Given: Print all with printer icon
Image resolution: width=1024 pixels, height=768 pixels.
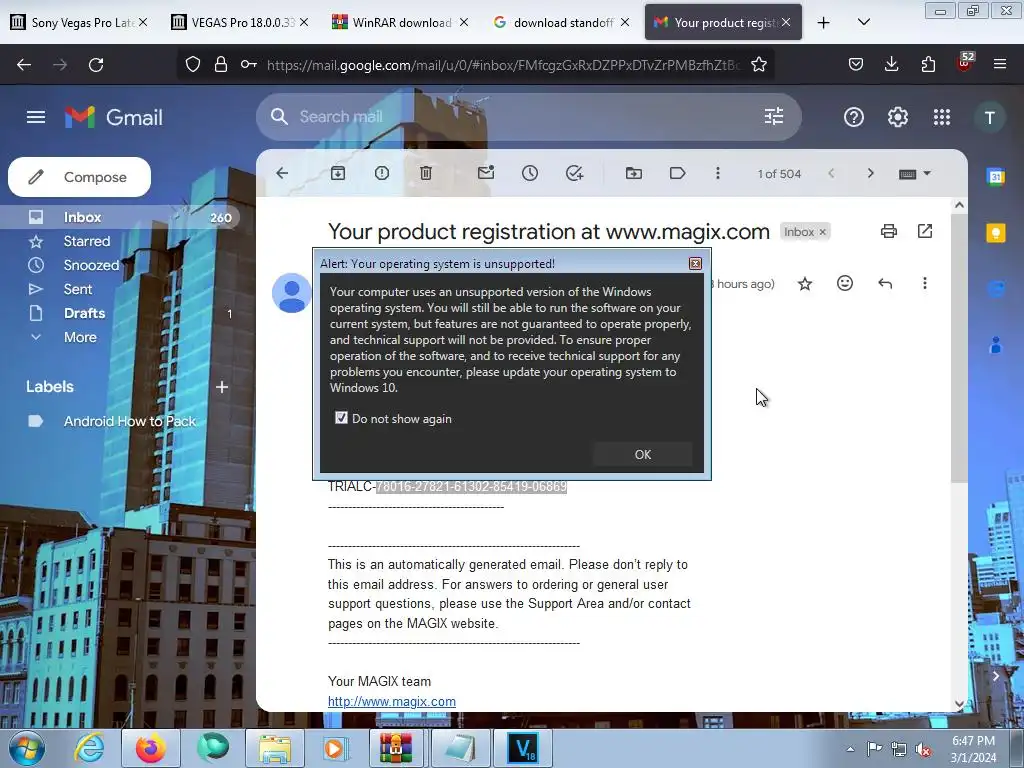Looking at the screenshot, I should click(889, 231).
